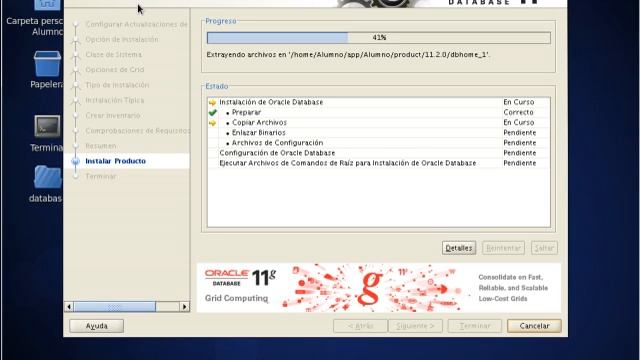Click the Copiar Archivos row
This screenshot has width=640, height=360.
tap(378, 122)
